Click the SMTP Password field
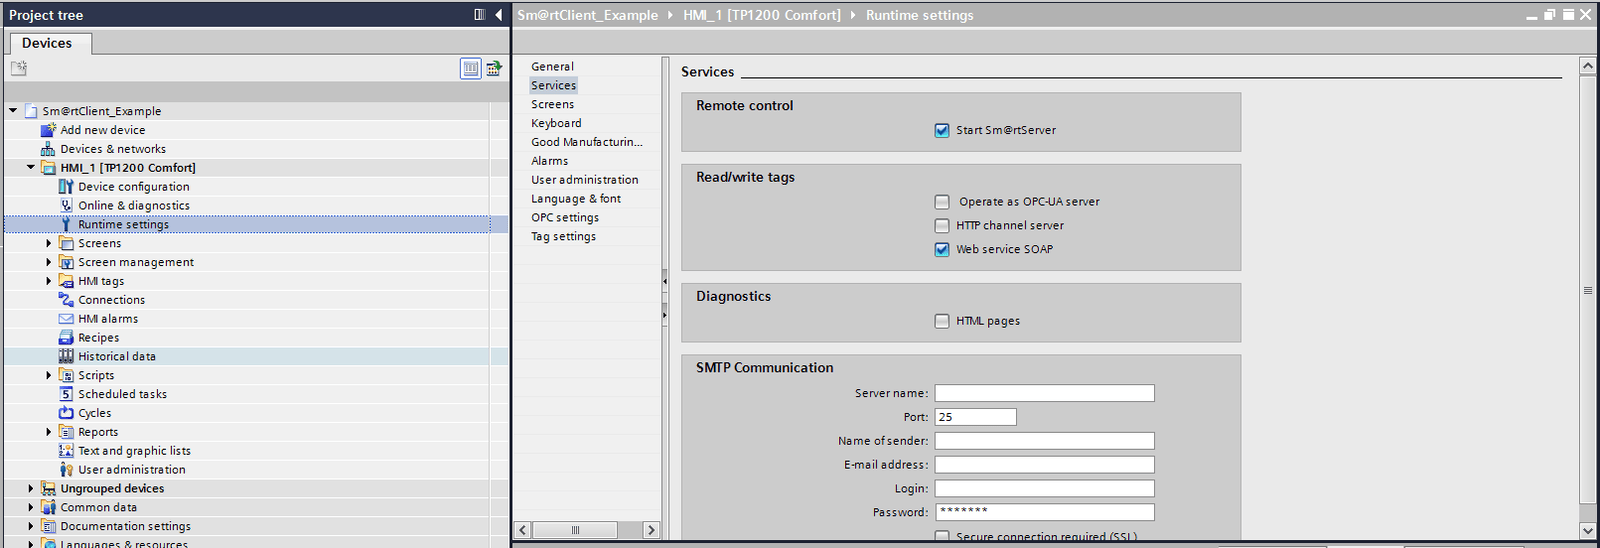The width and height of the screenshot is (1600, 548). click(x=1044, y=513)
